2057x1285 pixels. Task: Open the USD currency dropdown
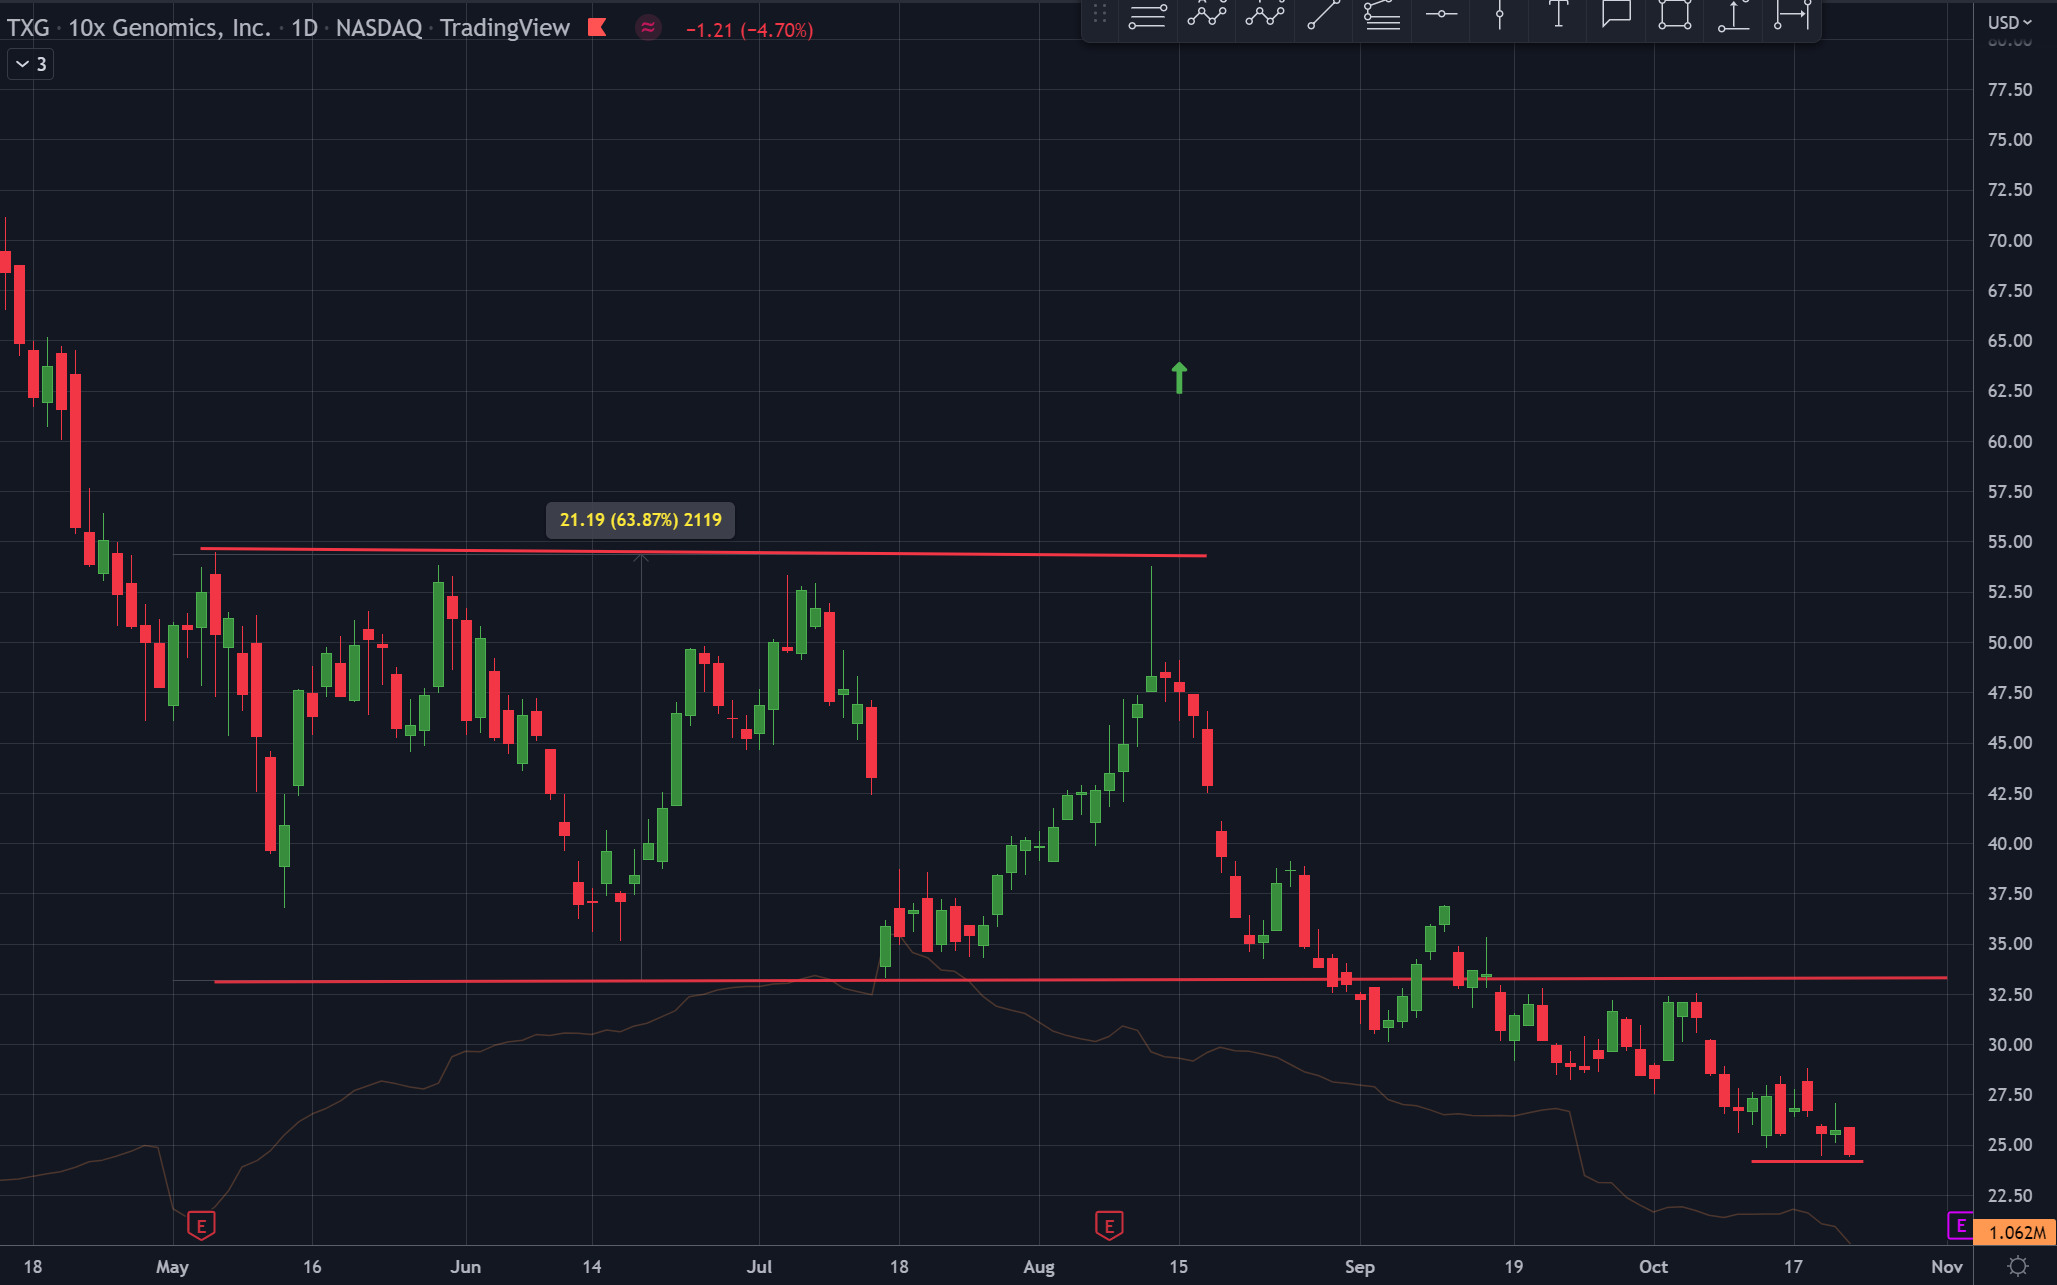click(2009, 22)
